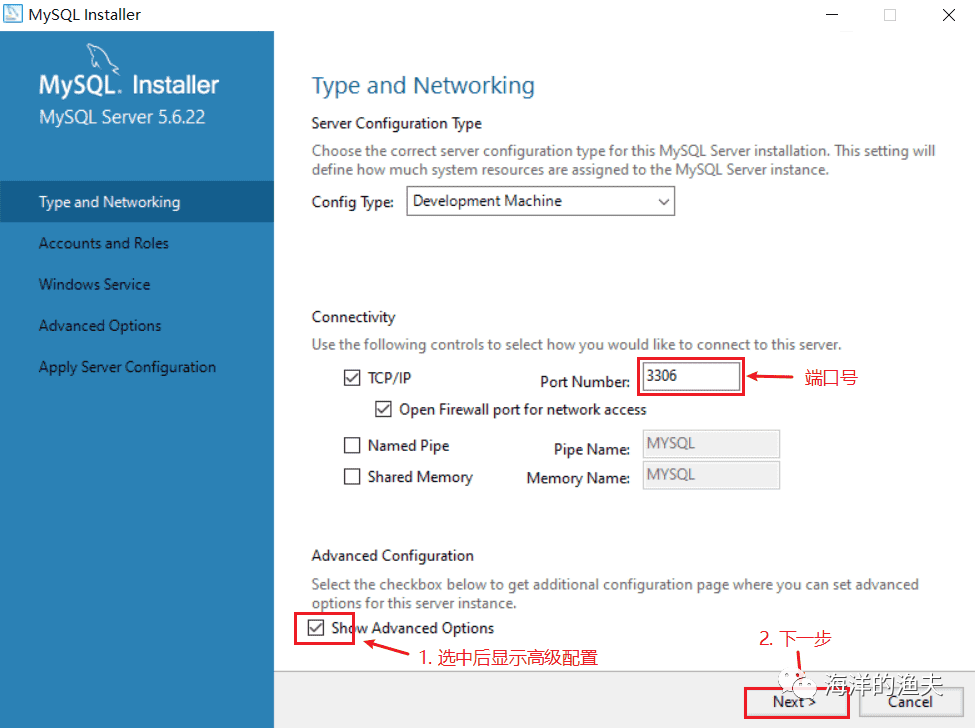This screenshot has width=975, height=728.
Task: Enable the Named Pipe checkbox
Action: click(352, 446)
